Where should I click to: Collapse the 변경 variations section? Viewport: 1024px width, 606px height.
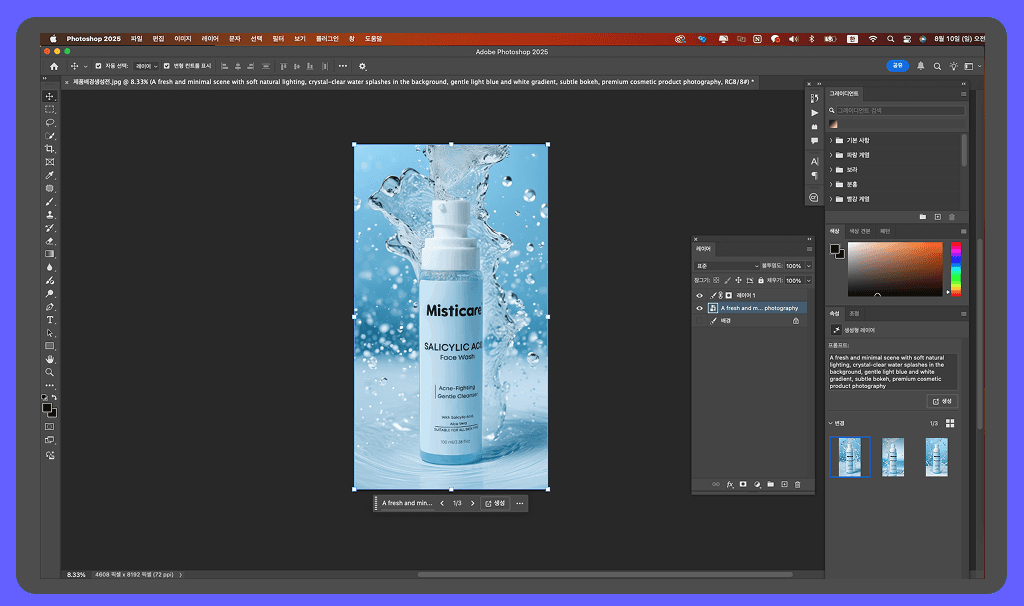point(831,423)
